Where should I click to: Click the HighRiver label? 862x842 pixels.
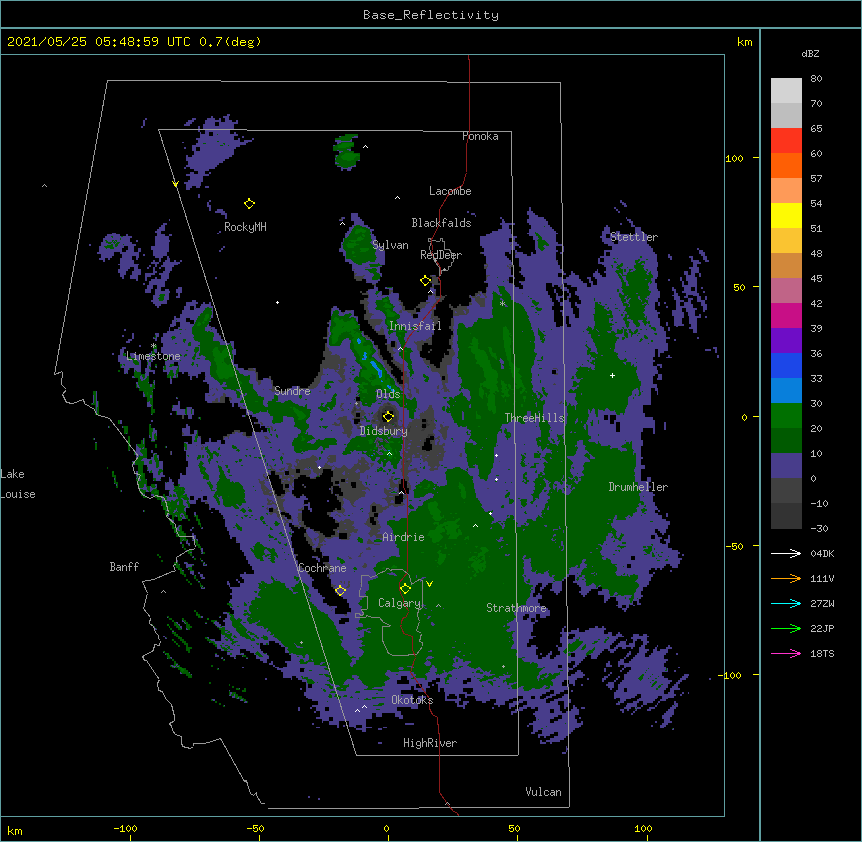pos(430,743)
